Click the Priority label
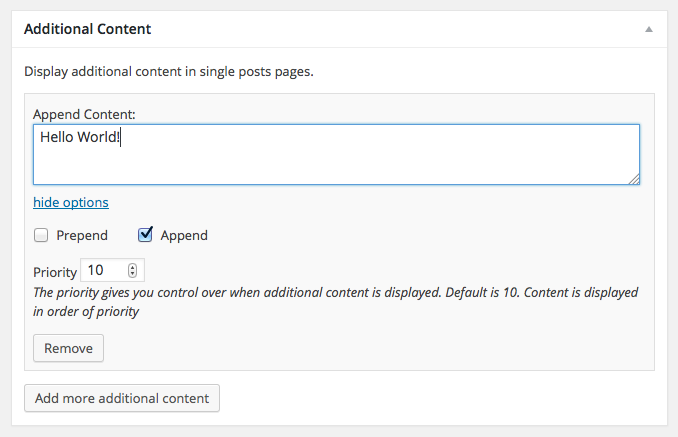The width and height of the screenshot is (678, 437). point(55,271)
